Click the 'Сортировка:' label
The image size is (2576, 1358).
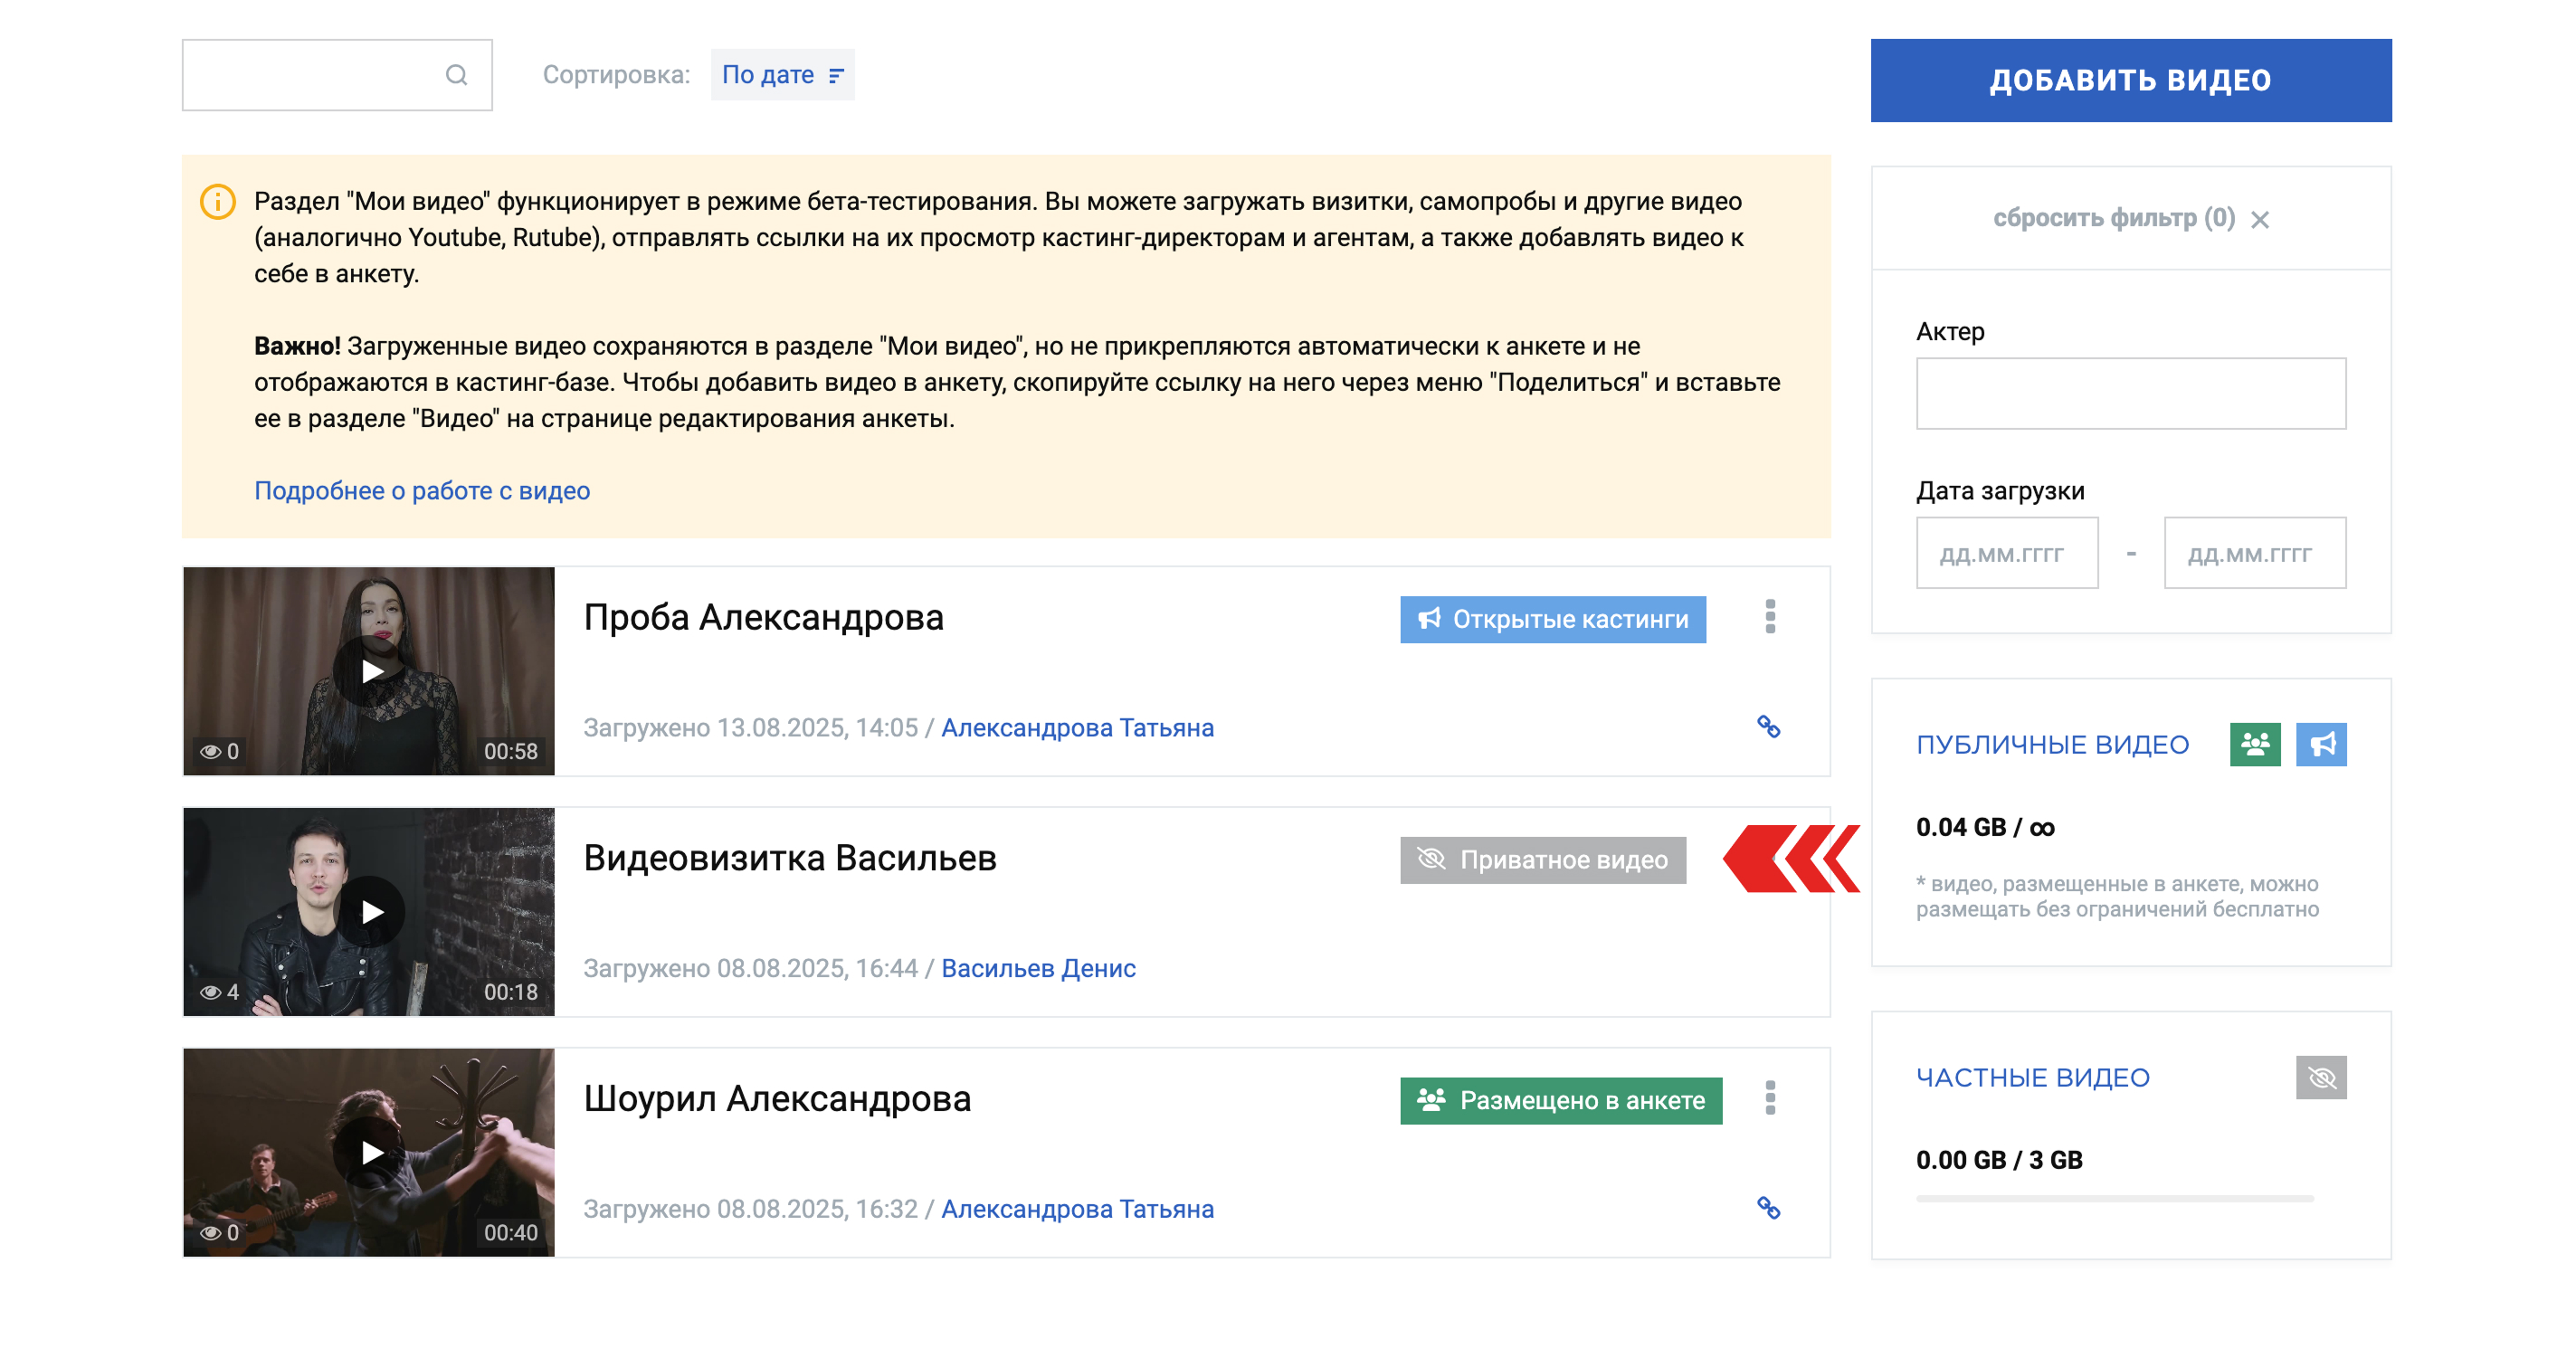[x=616, y=75]
